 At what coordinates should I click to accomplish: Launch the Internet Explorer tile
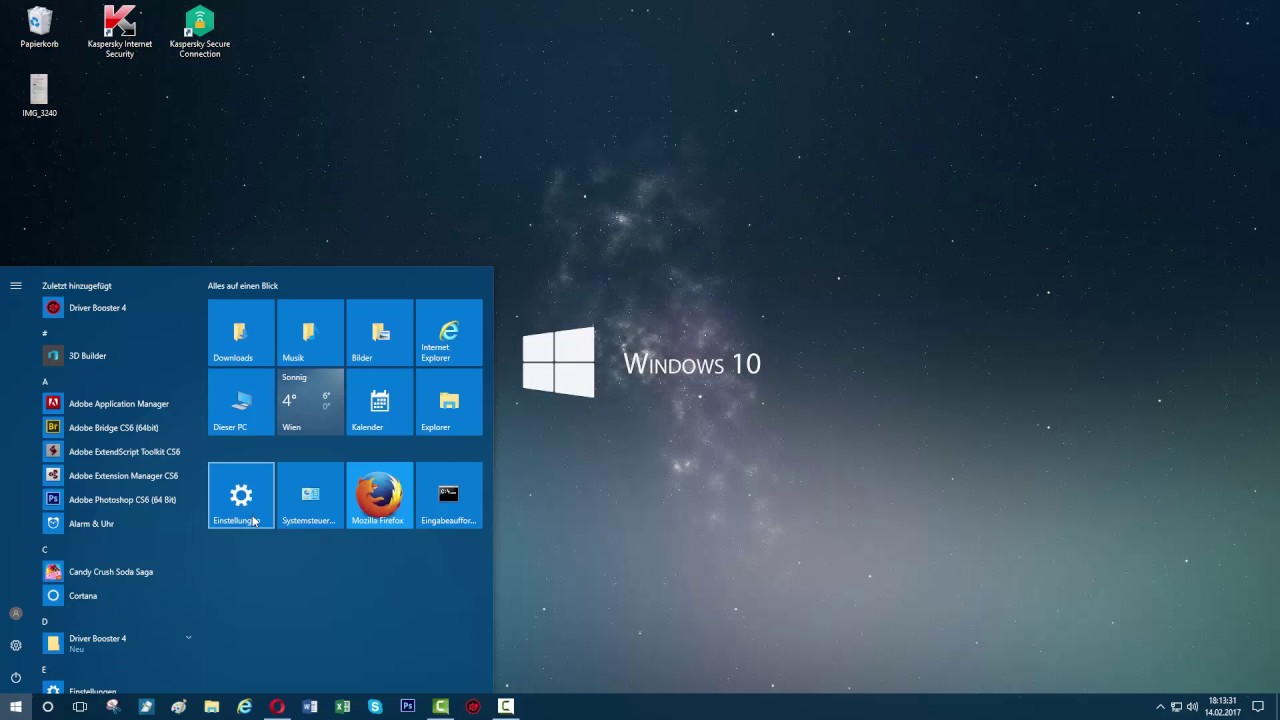[x=449, y=332]
